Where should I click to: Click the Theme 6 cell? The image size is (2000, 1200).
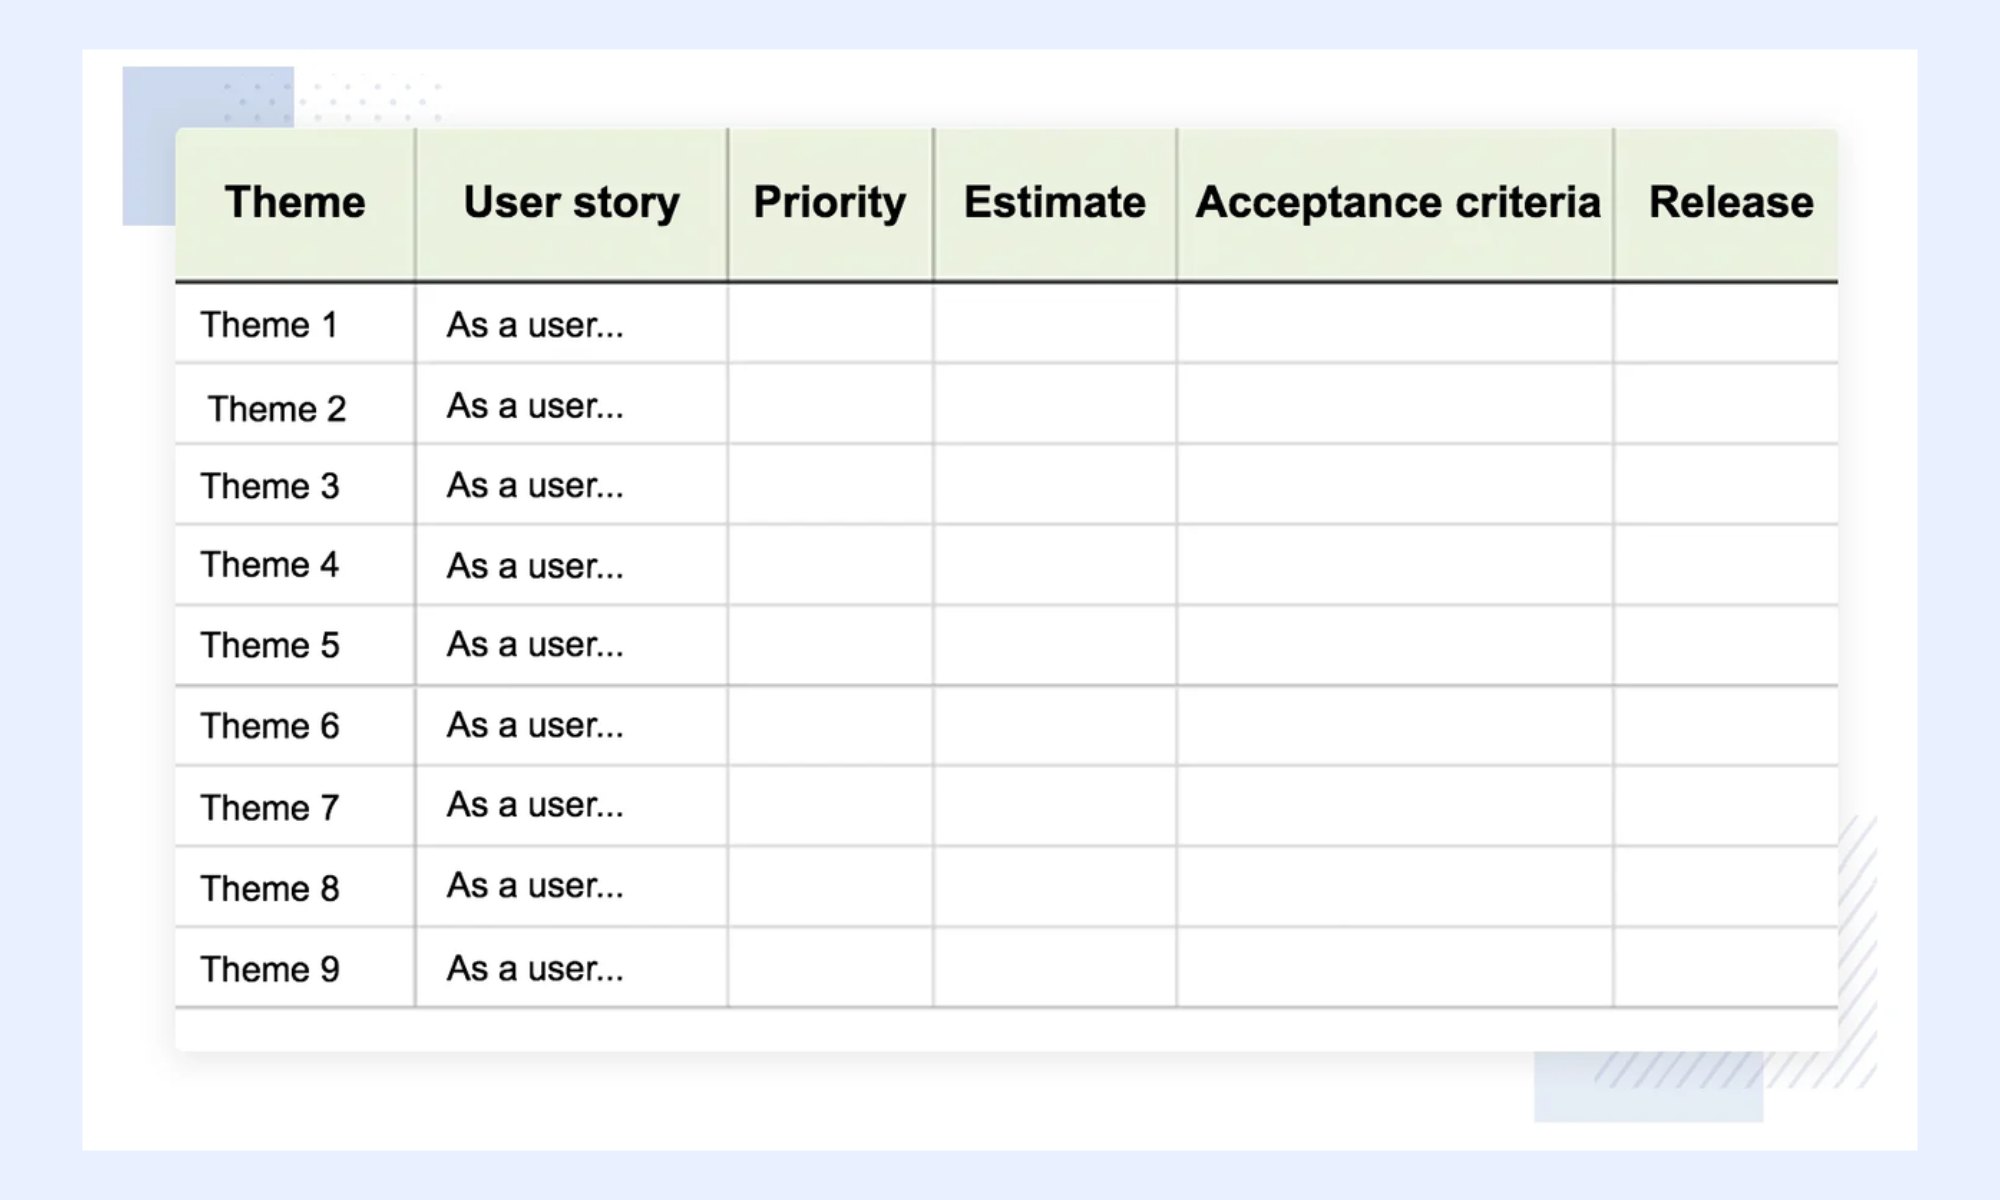tap(295, 726)
